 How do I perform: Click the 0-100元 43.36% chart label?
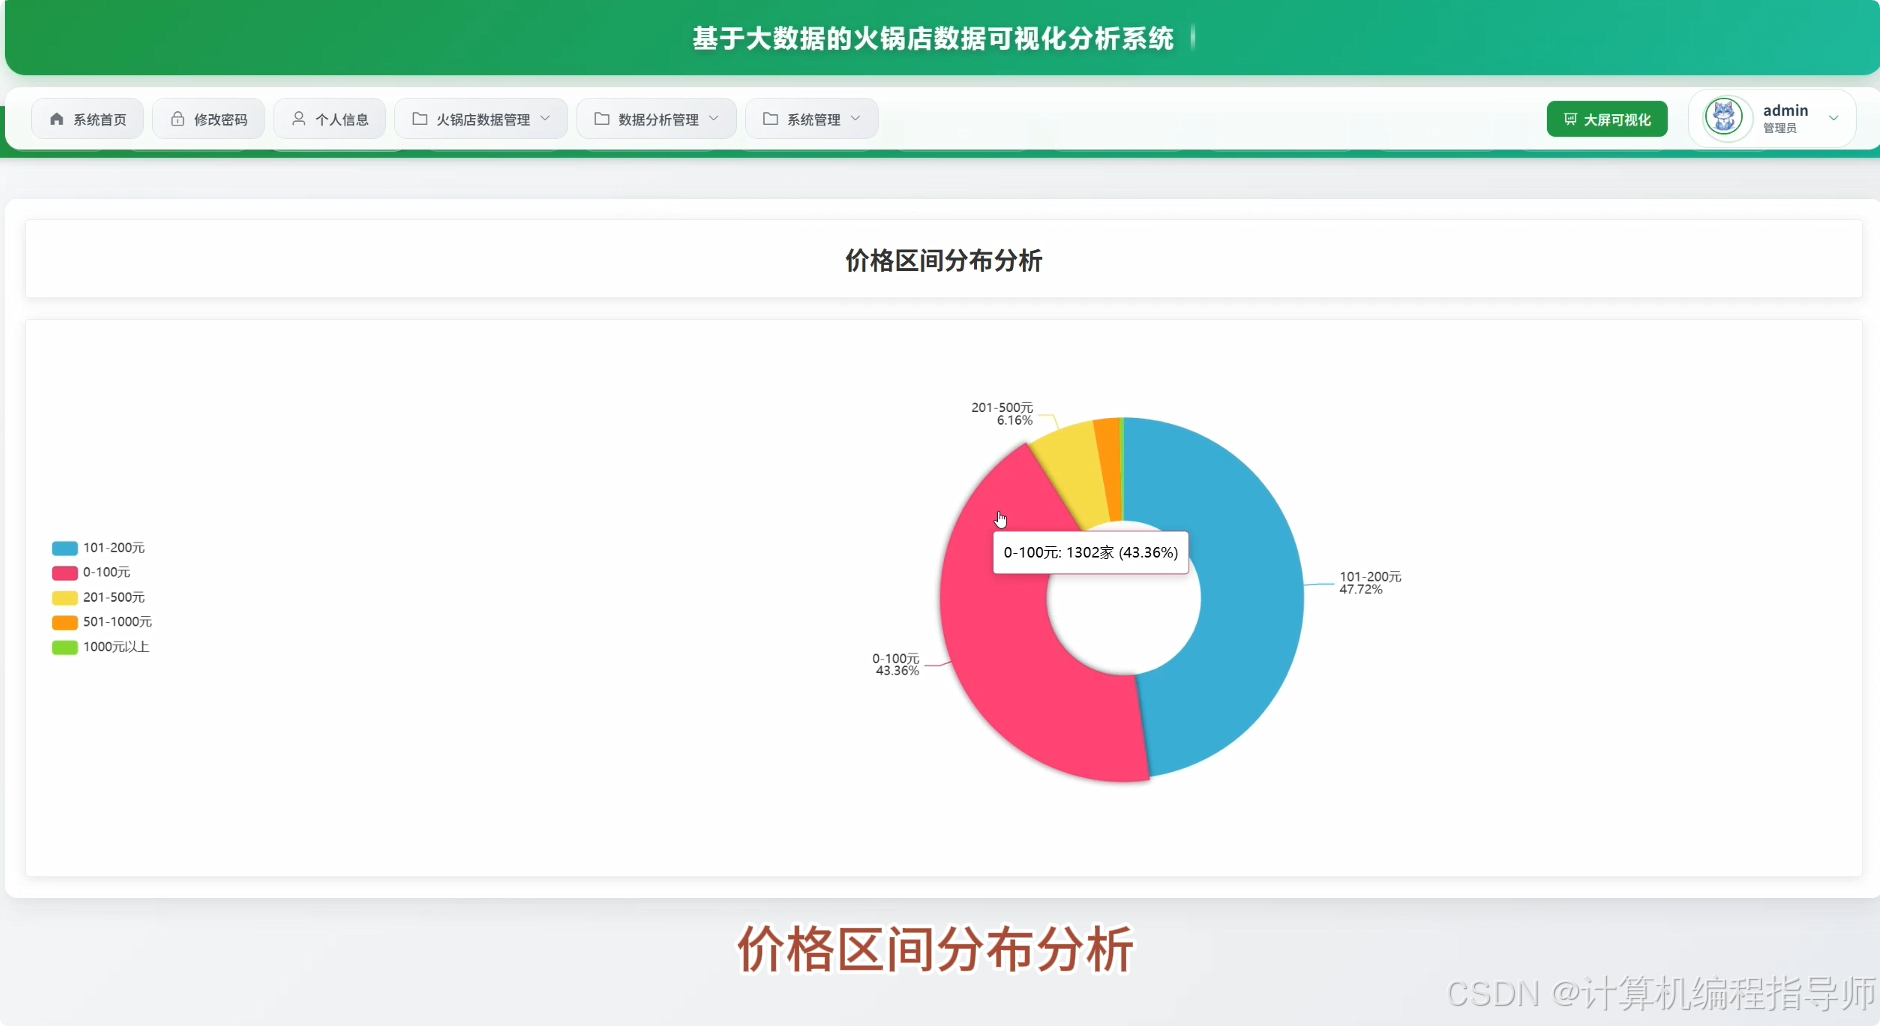coord(896,665)
